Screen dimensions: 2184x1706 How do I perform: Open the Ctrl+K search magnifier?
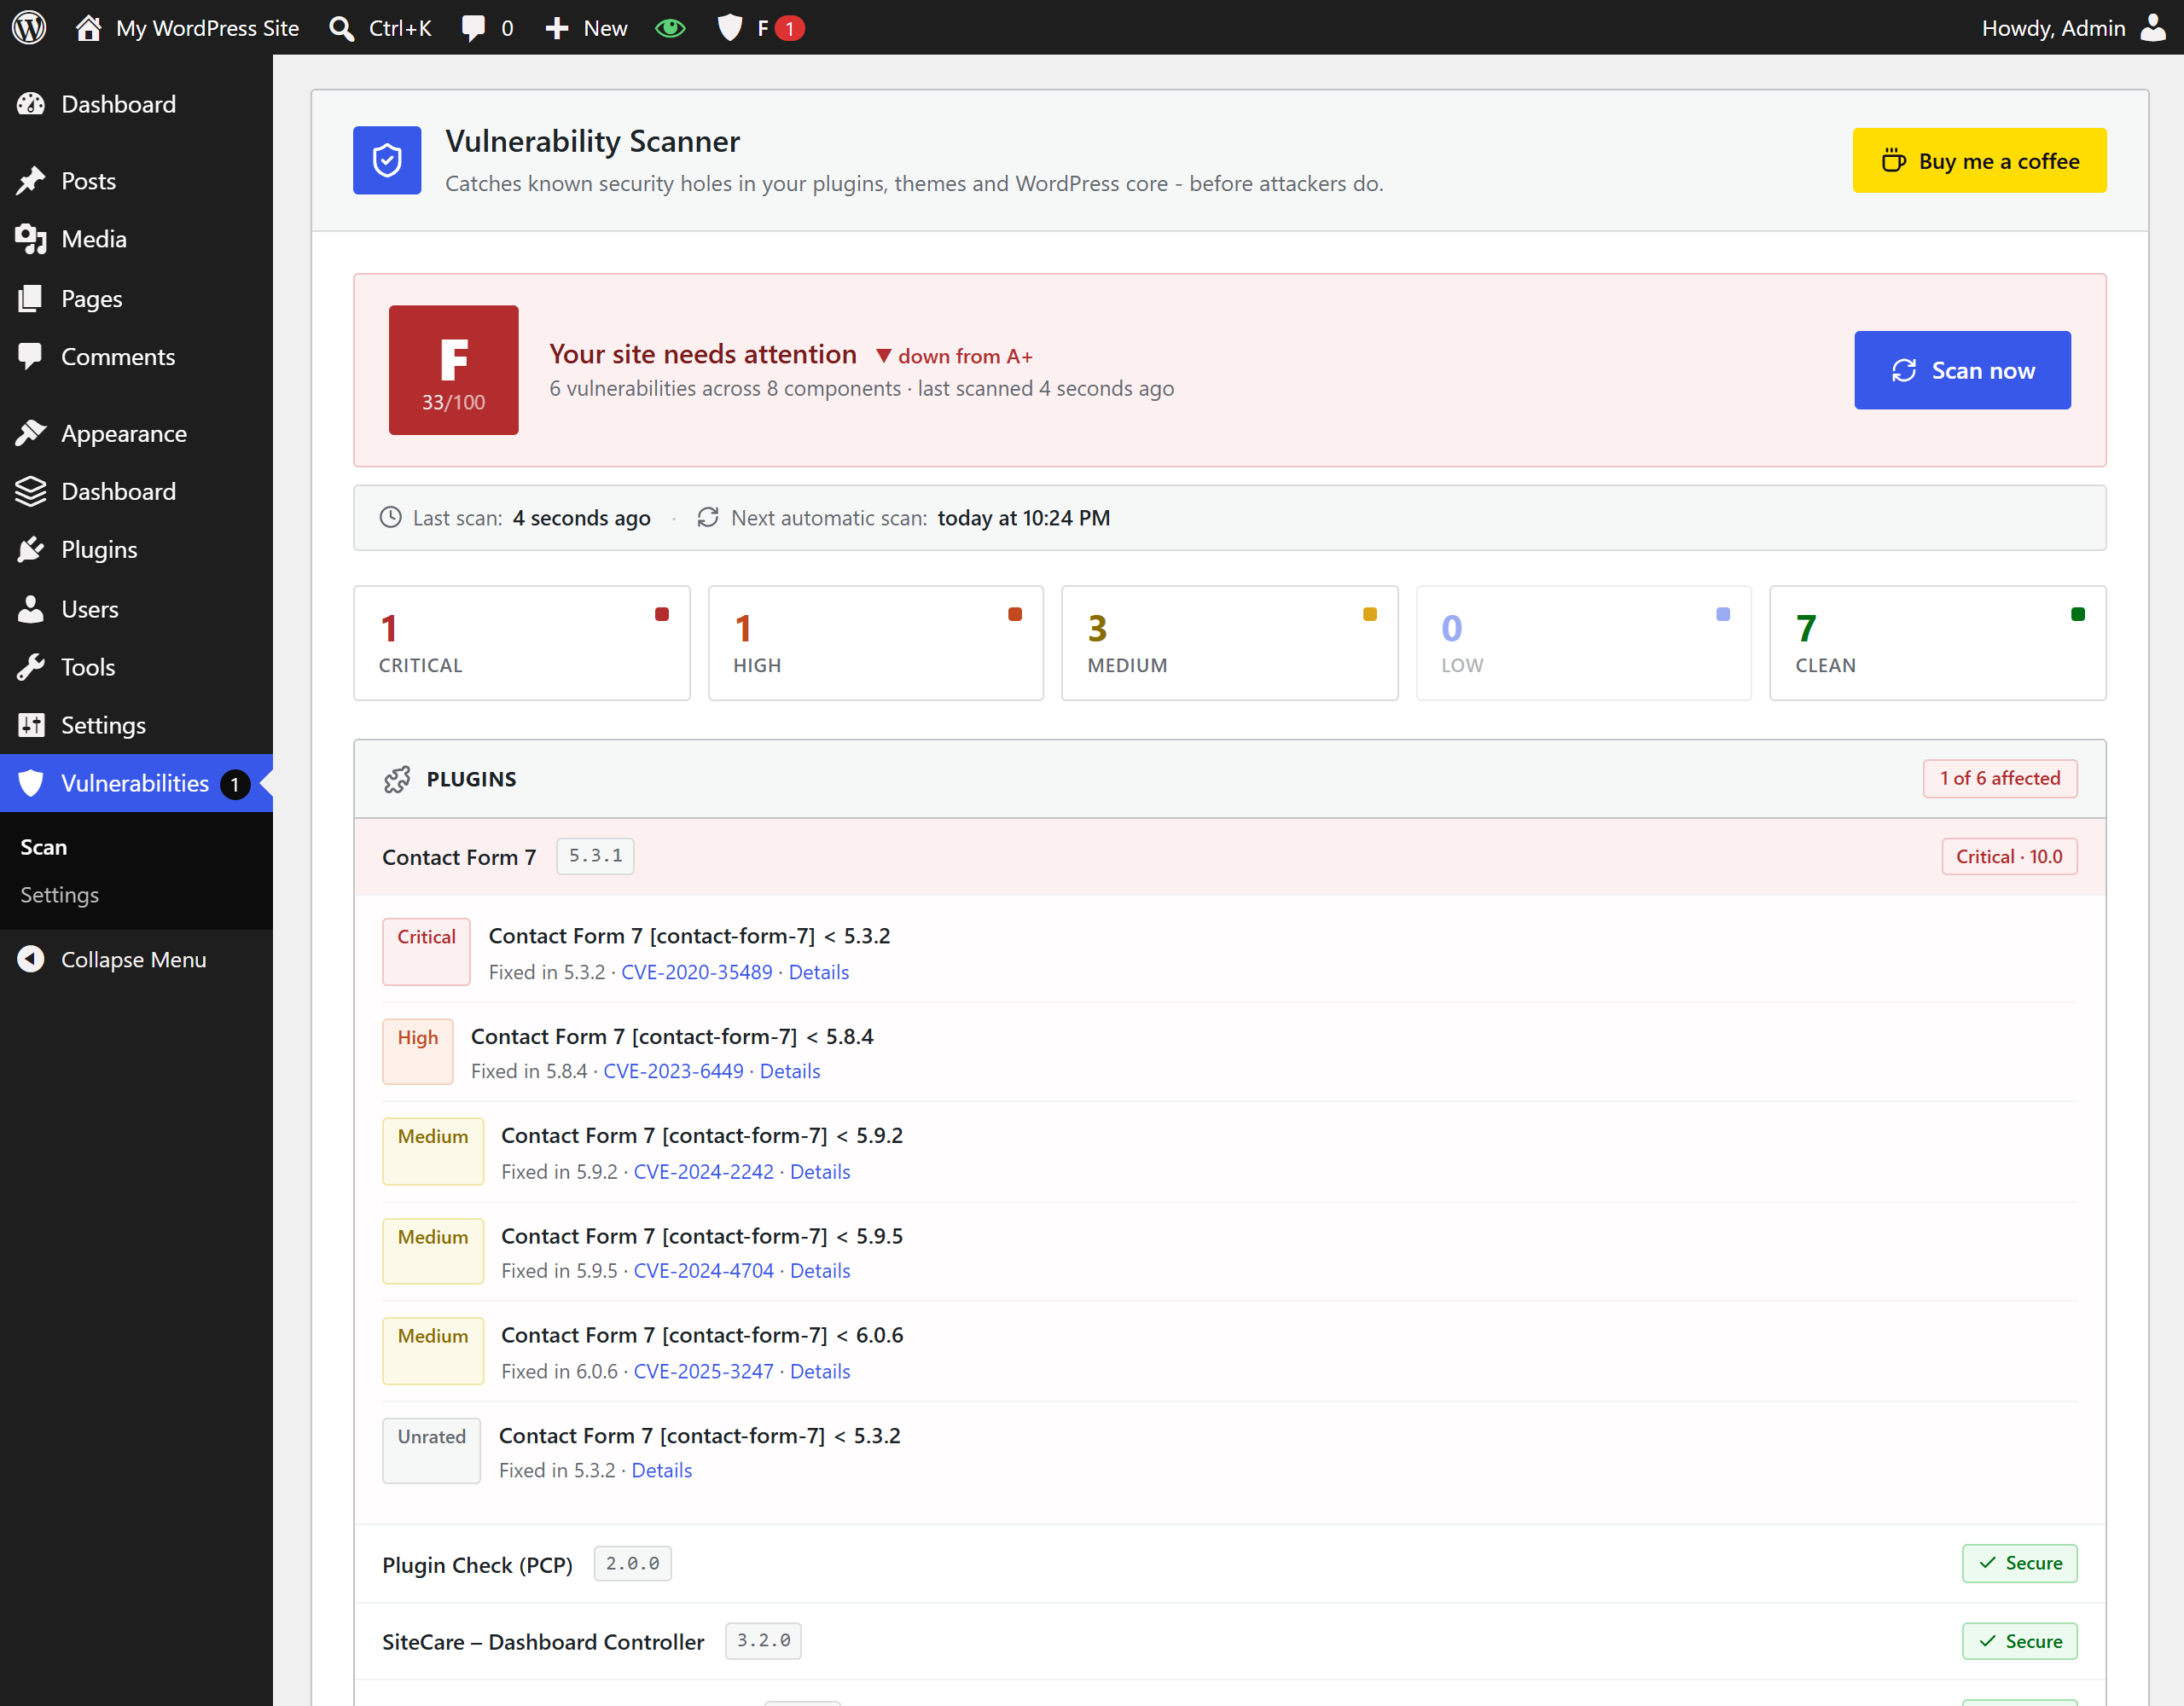pos(342,28)
